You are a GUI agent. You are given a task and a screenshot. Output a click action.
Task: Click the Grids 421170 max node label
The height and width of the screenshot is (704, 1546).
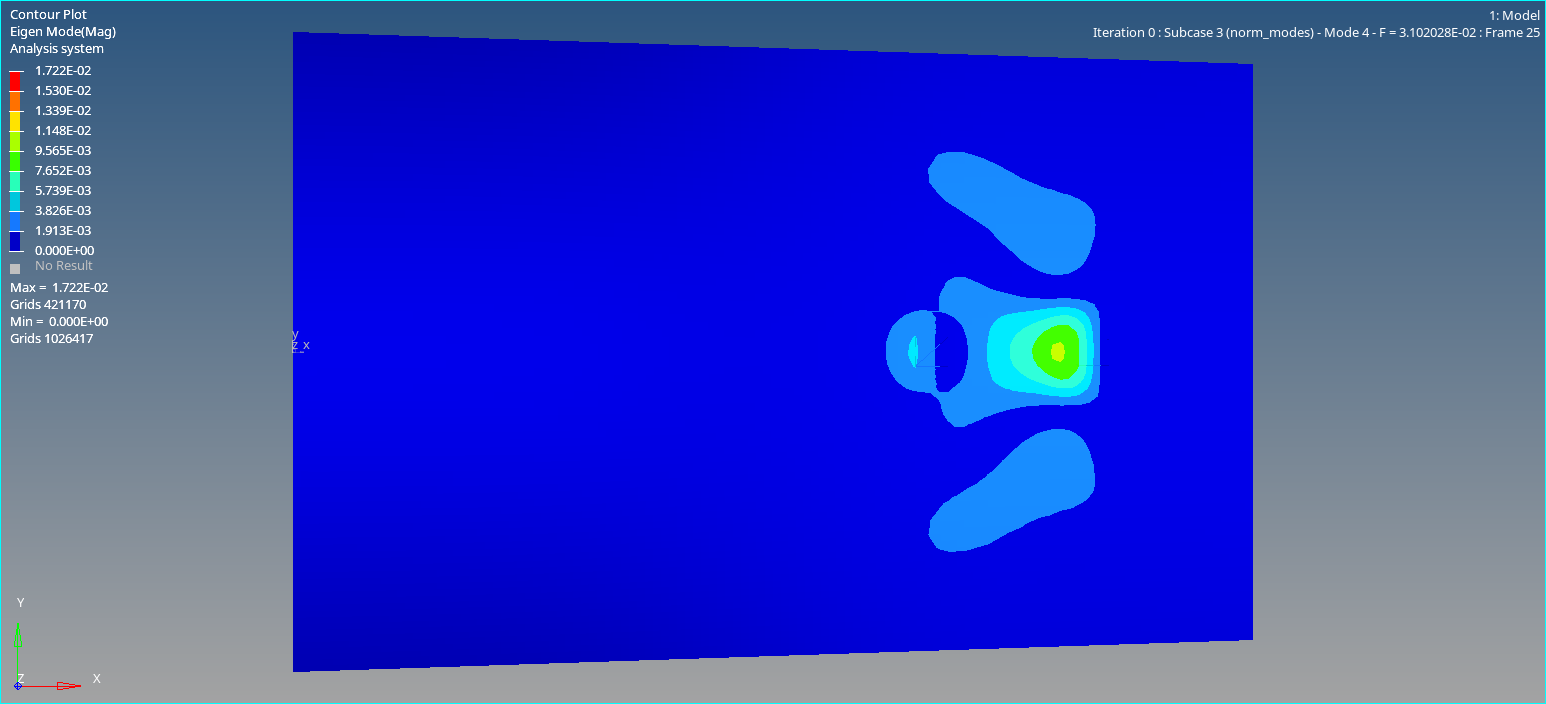48,305
